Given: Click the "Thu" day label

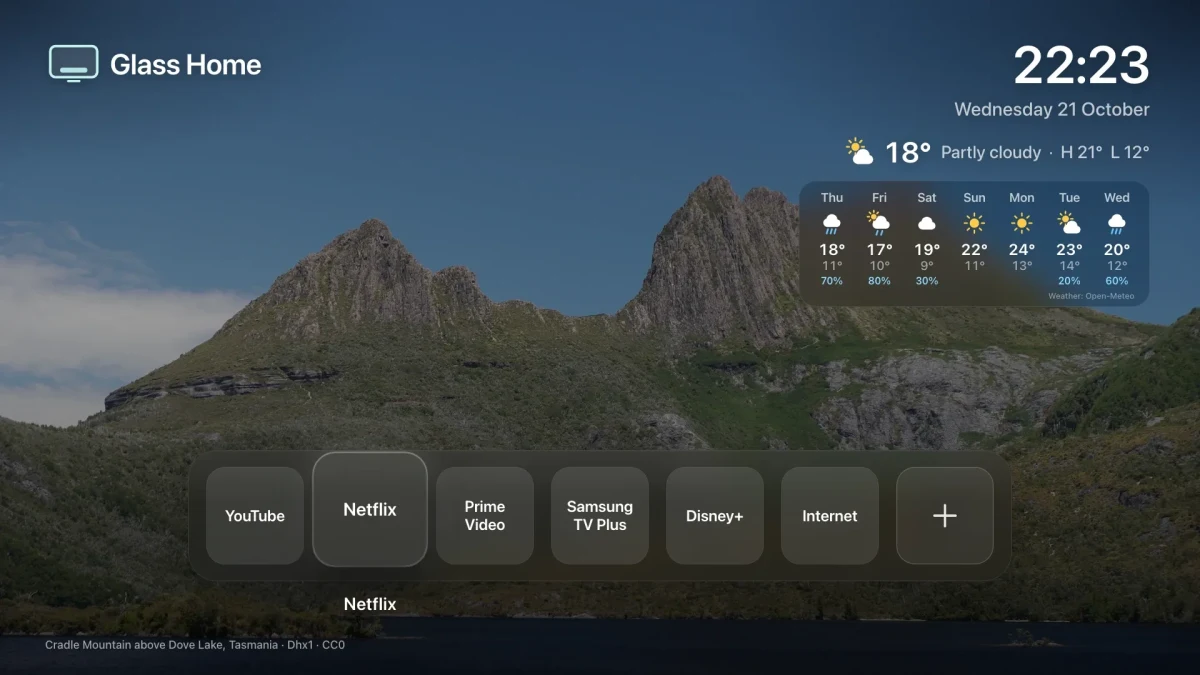Looking at the screenshot, I should [832, 198].
